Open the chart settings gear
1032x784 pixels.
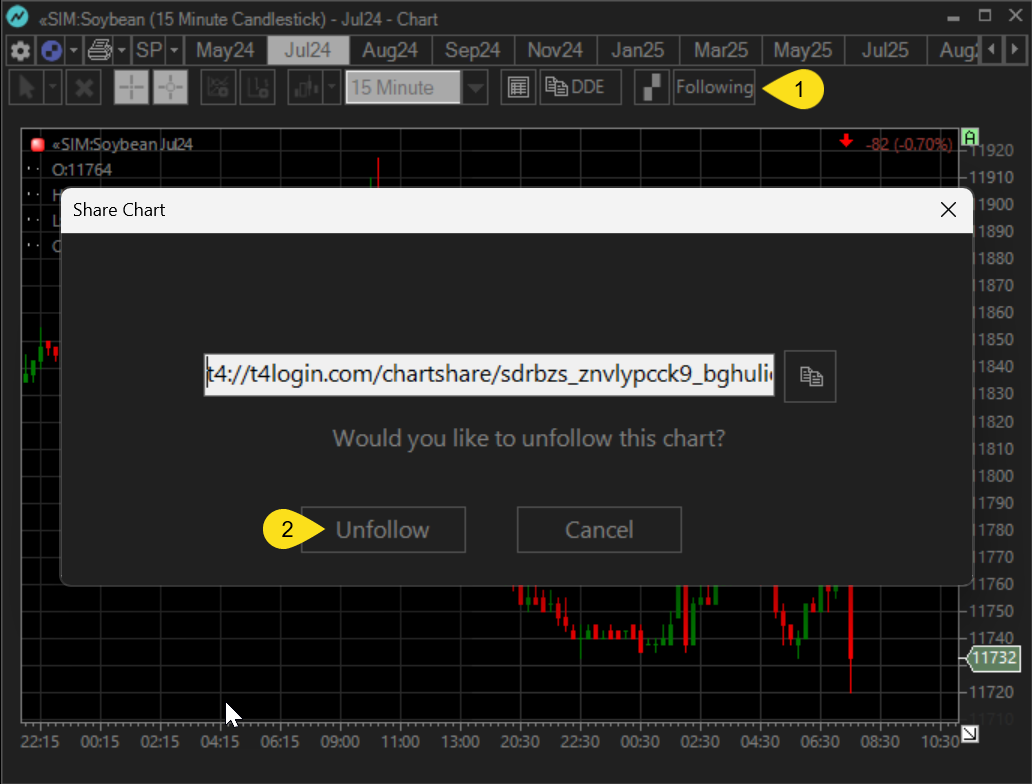click(x=19, y=50)
